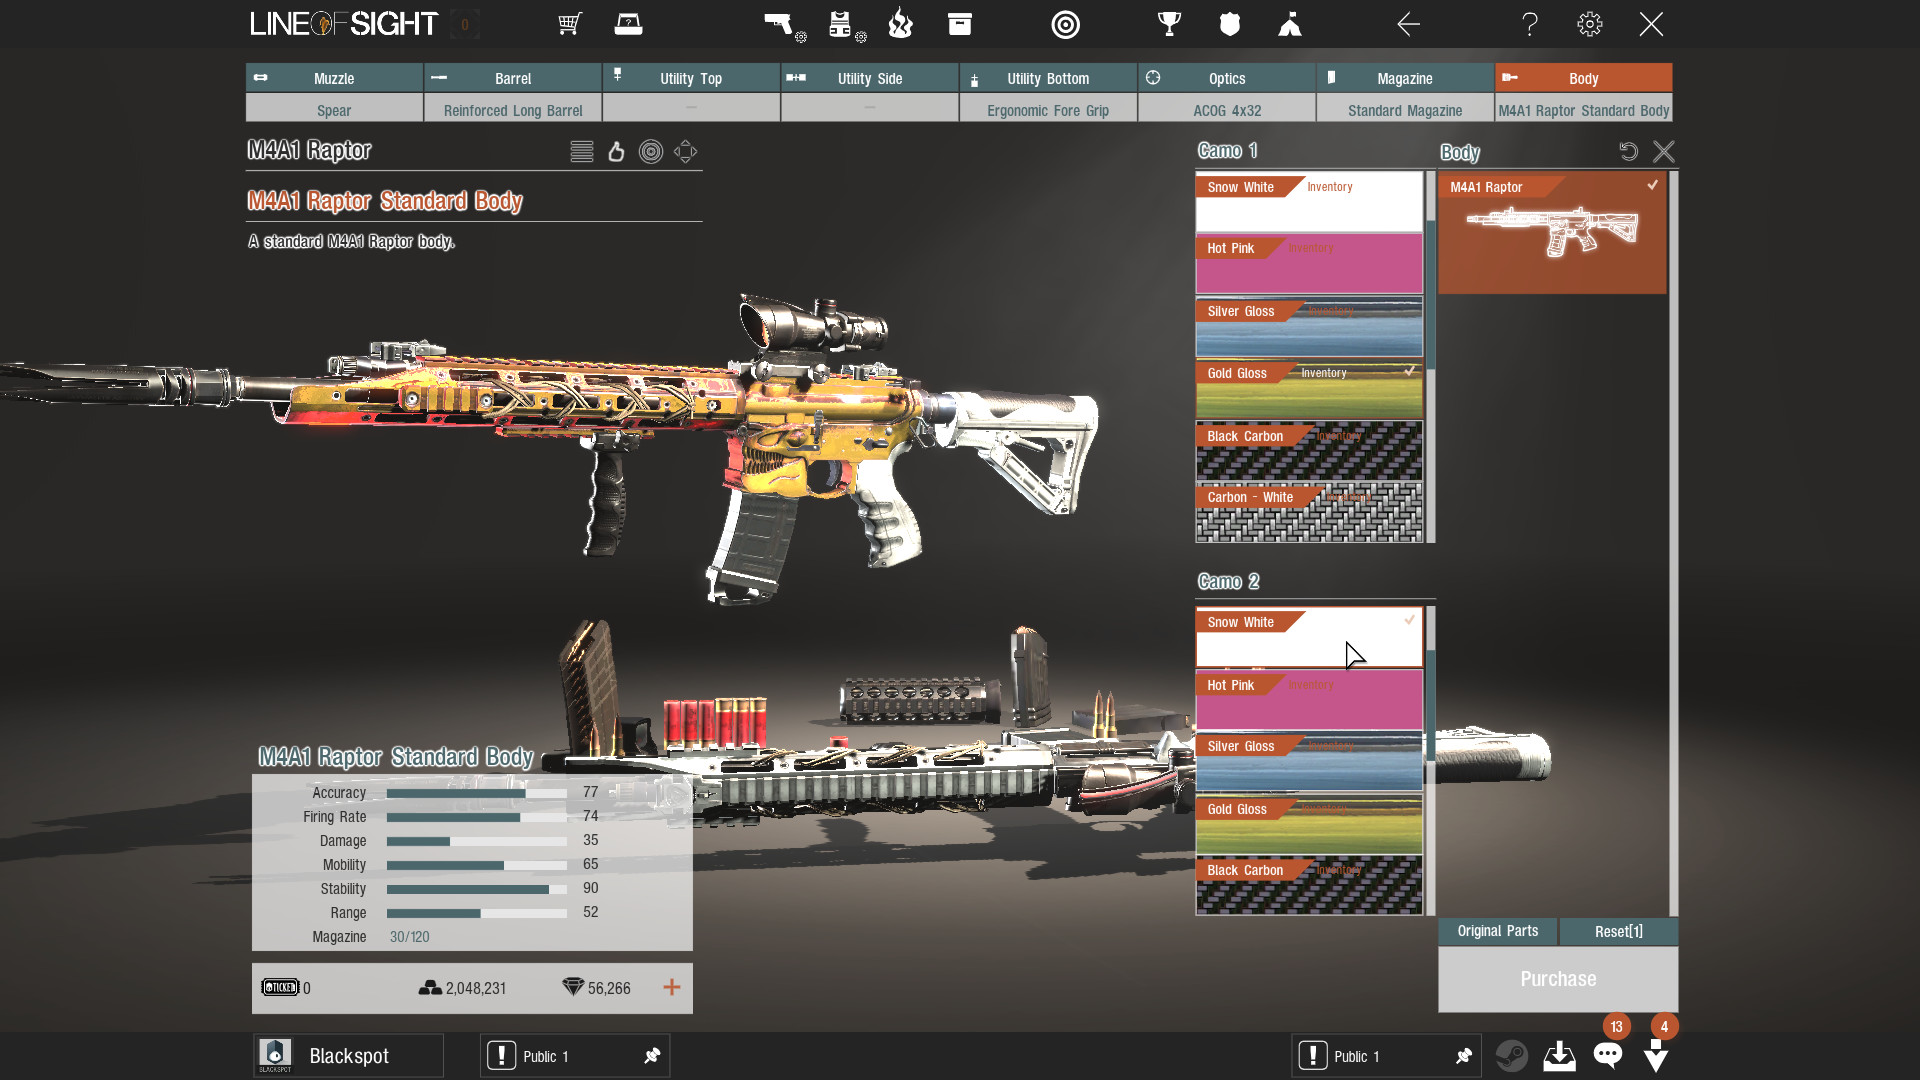Image resolution: width=1920 pixels, height=1080 pixels.
Task: Click the shield/badge icon
Action: pos(1226,24)
